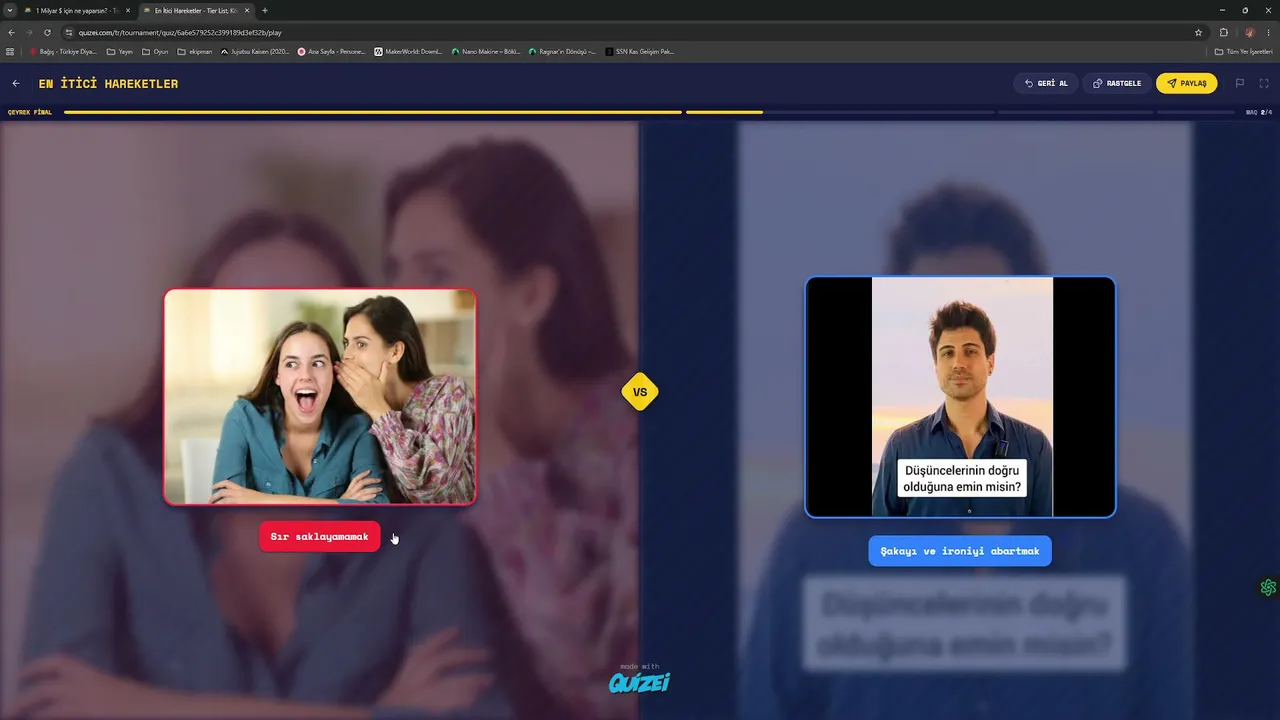Screen dimensions: 1280x720
Task: Click the whispering women image card
Action: (x=320, y=397)
